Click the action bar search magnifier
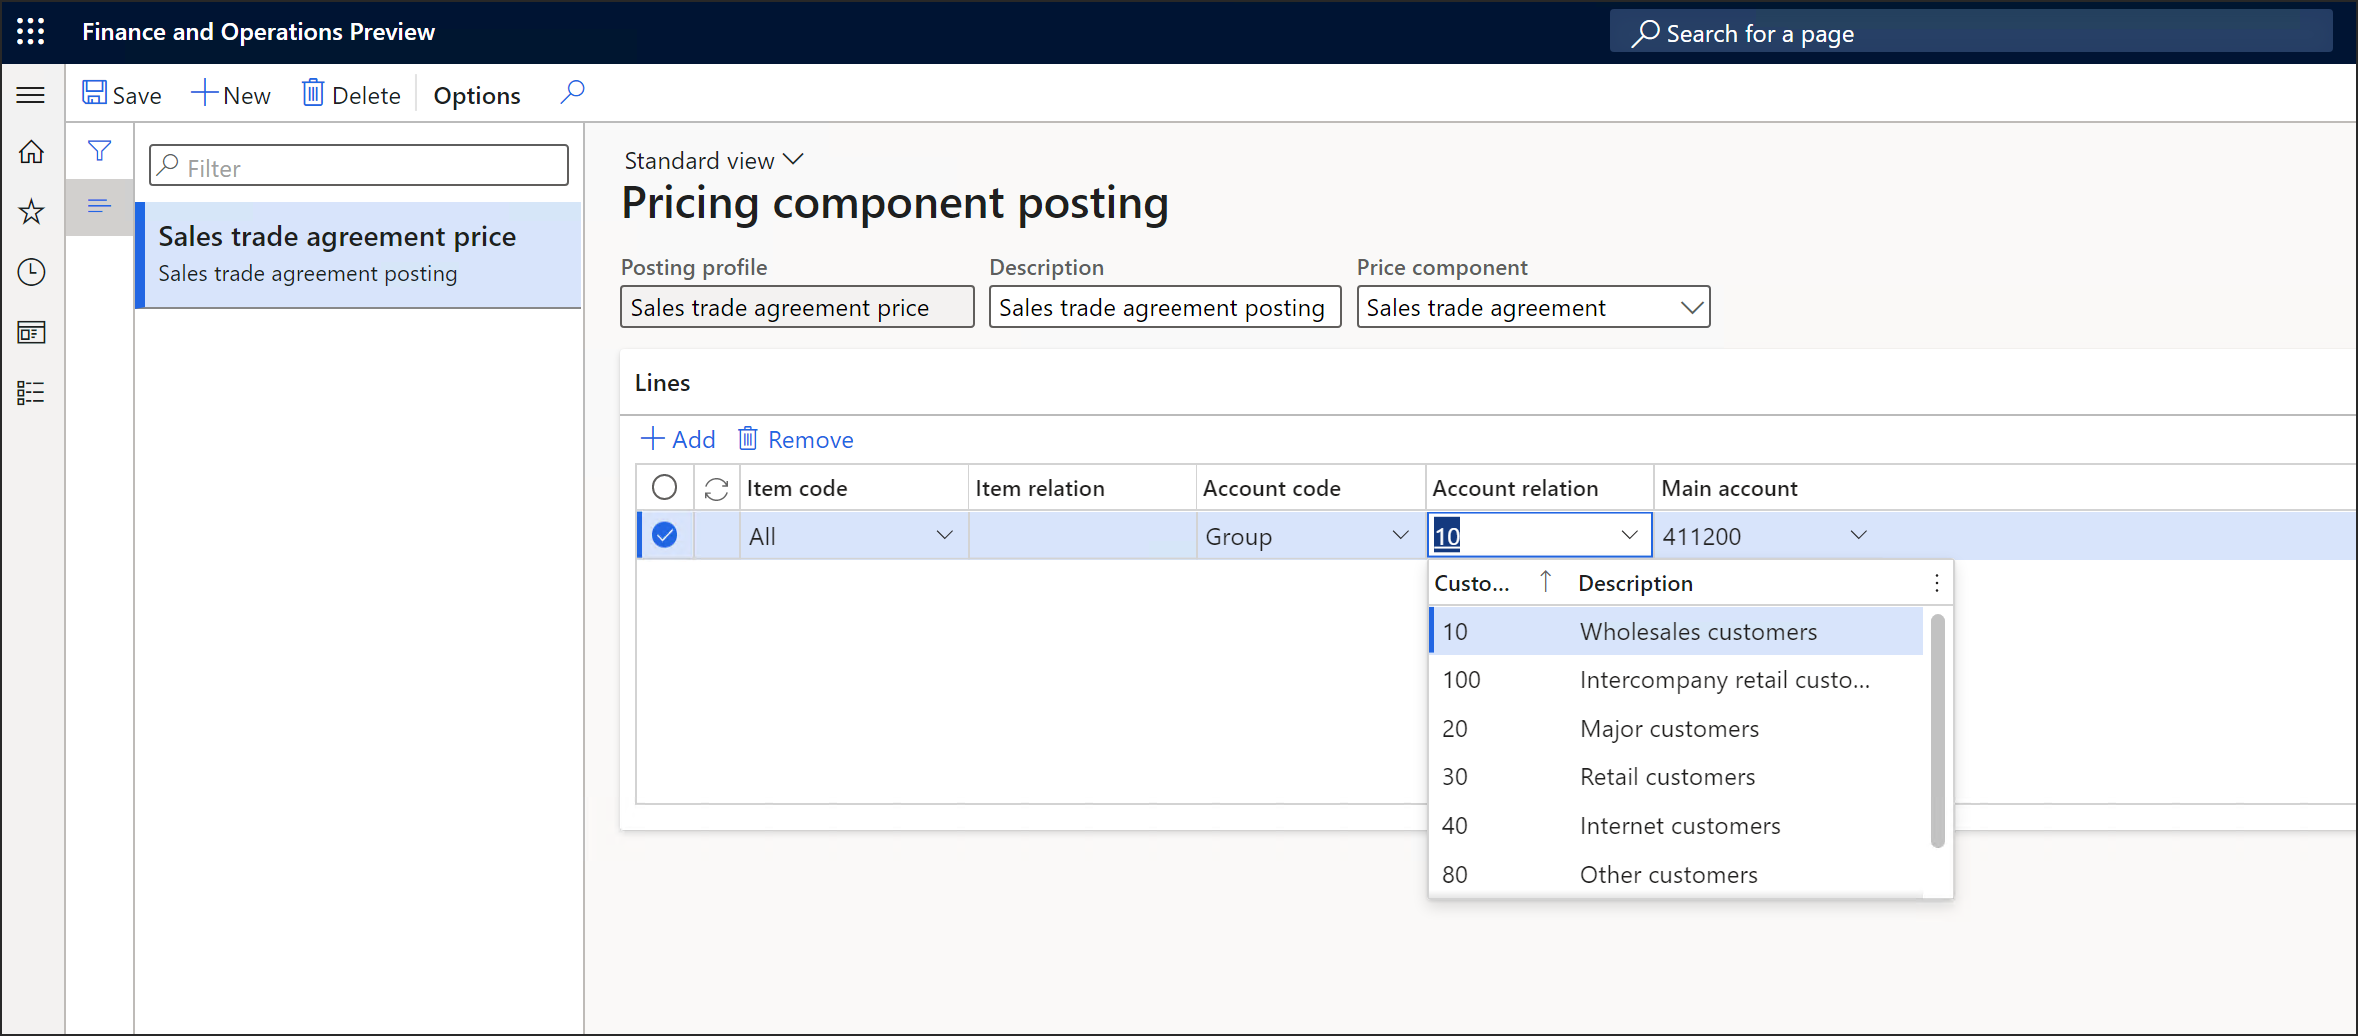Screen dimensions: 2358x1036 tap(572, 93)
